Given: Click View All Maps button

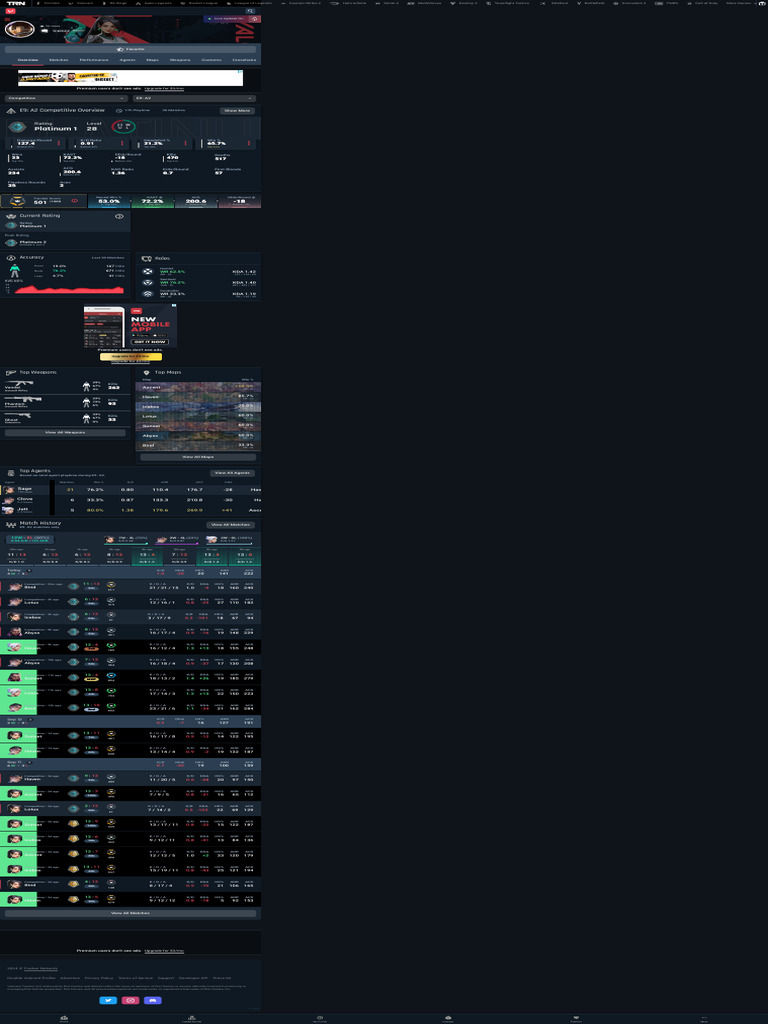Looking at the screenshot, I should click(x=198, y=457).
